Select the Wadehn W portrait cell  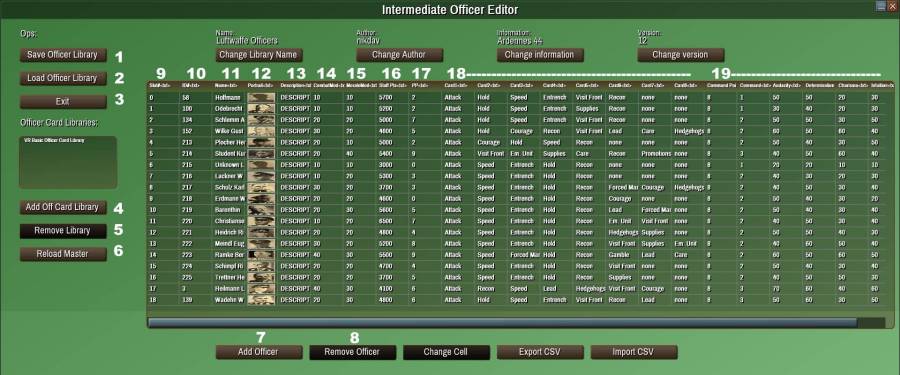(261, 300)
